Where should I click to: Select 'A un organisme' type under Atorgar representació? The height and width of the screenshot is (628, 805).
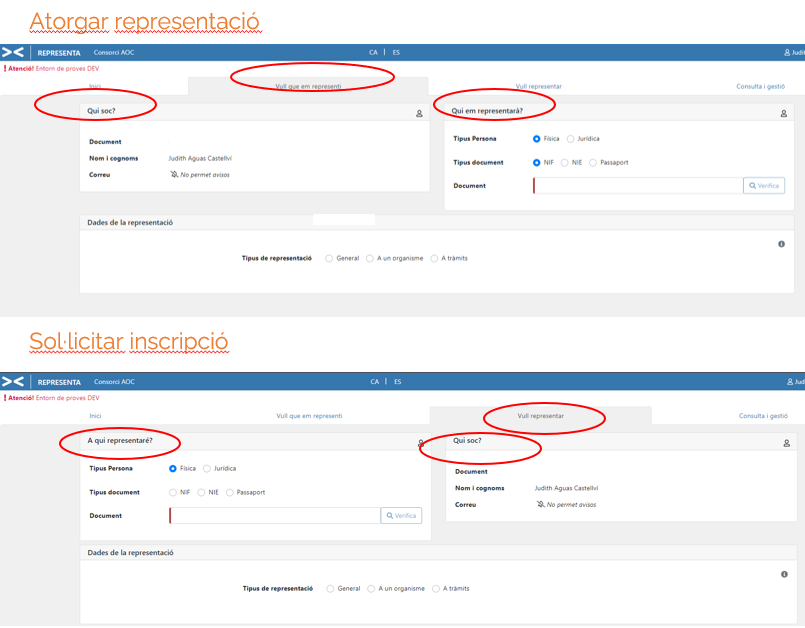tap(370, 258)
